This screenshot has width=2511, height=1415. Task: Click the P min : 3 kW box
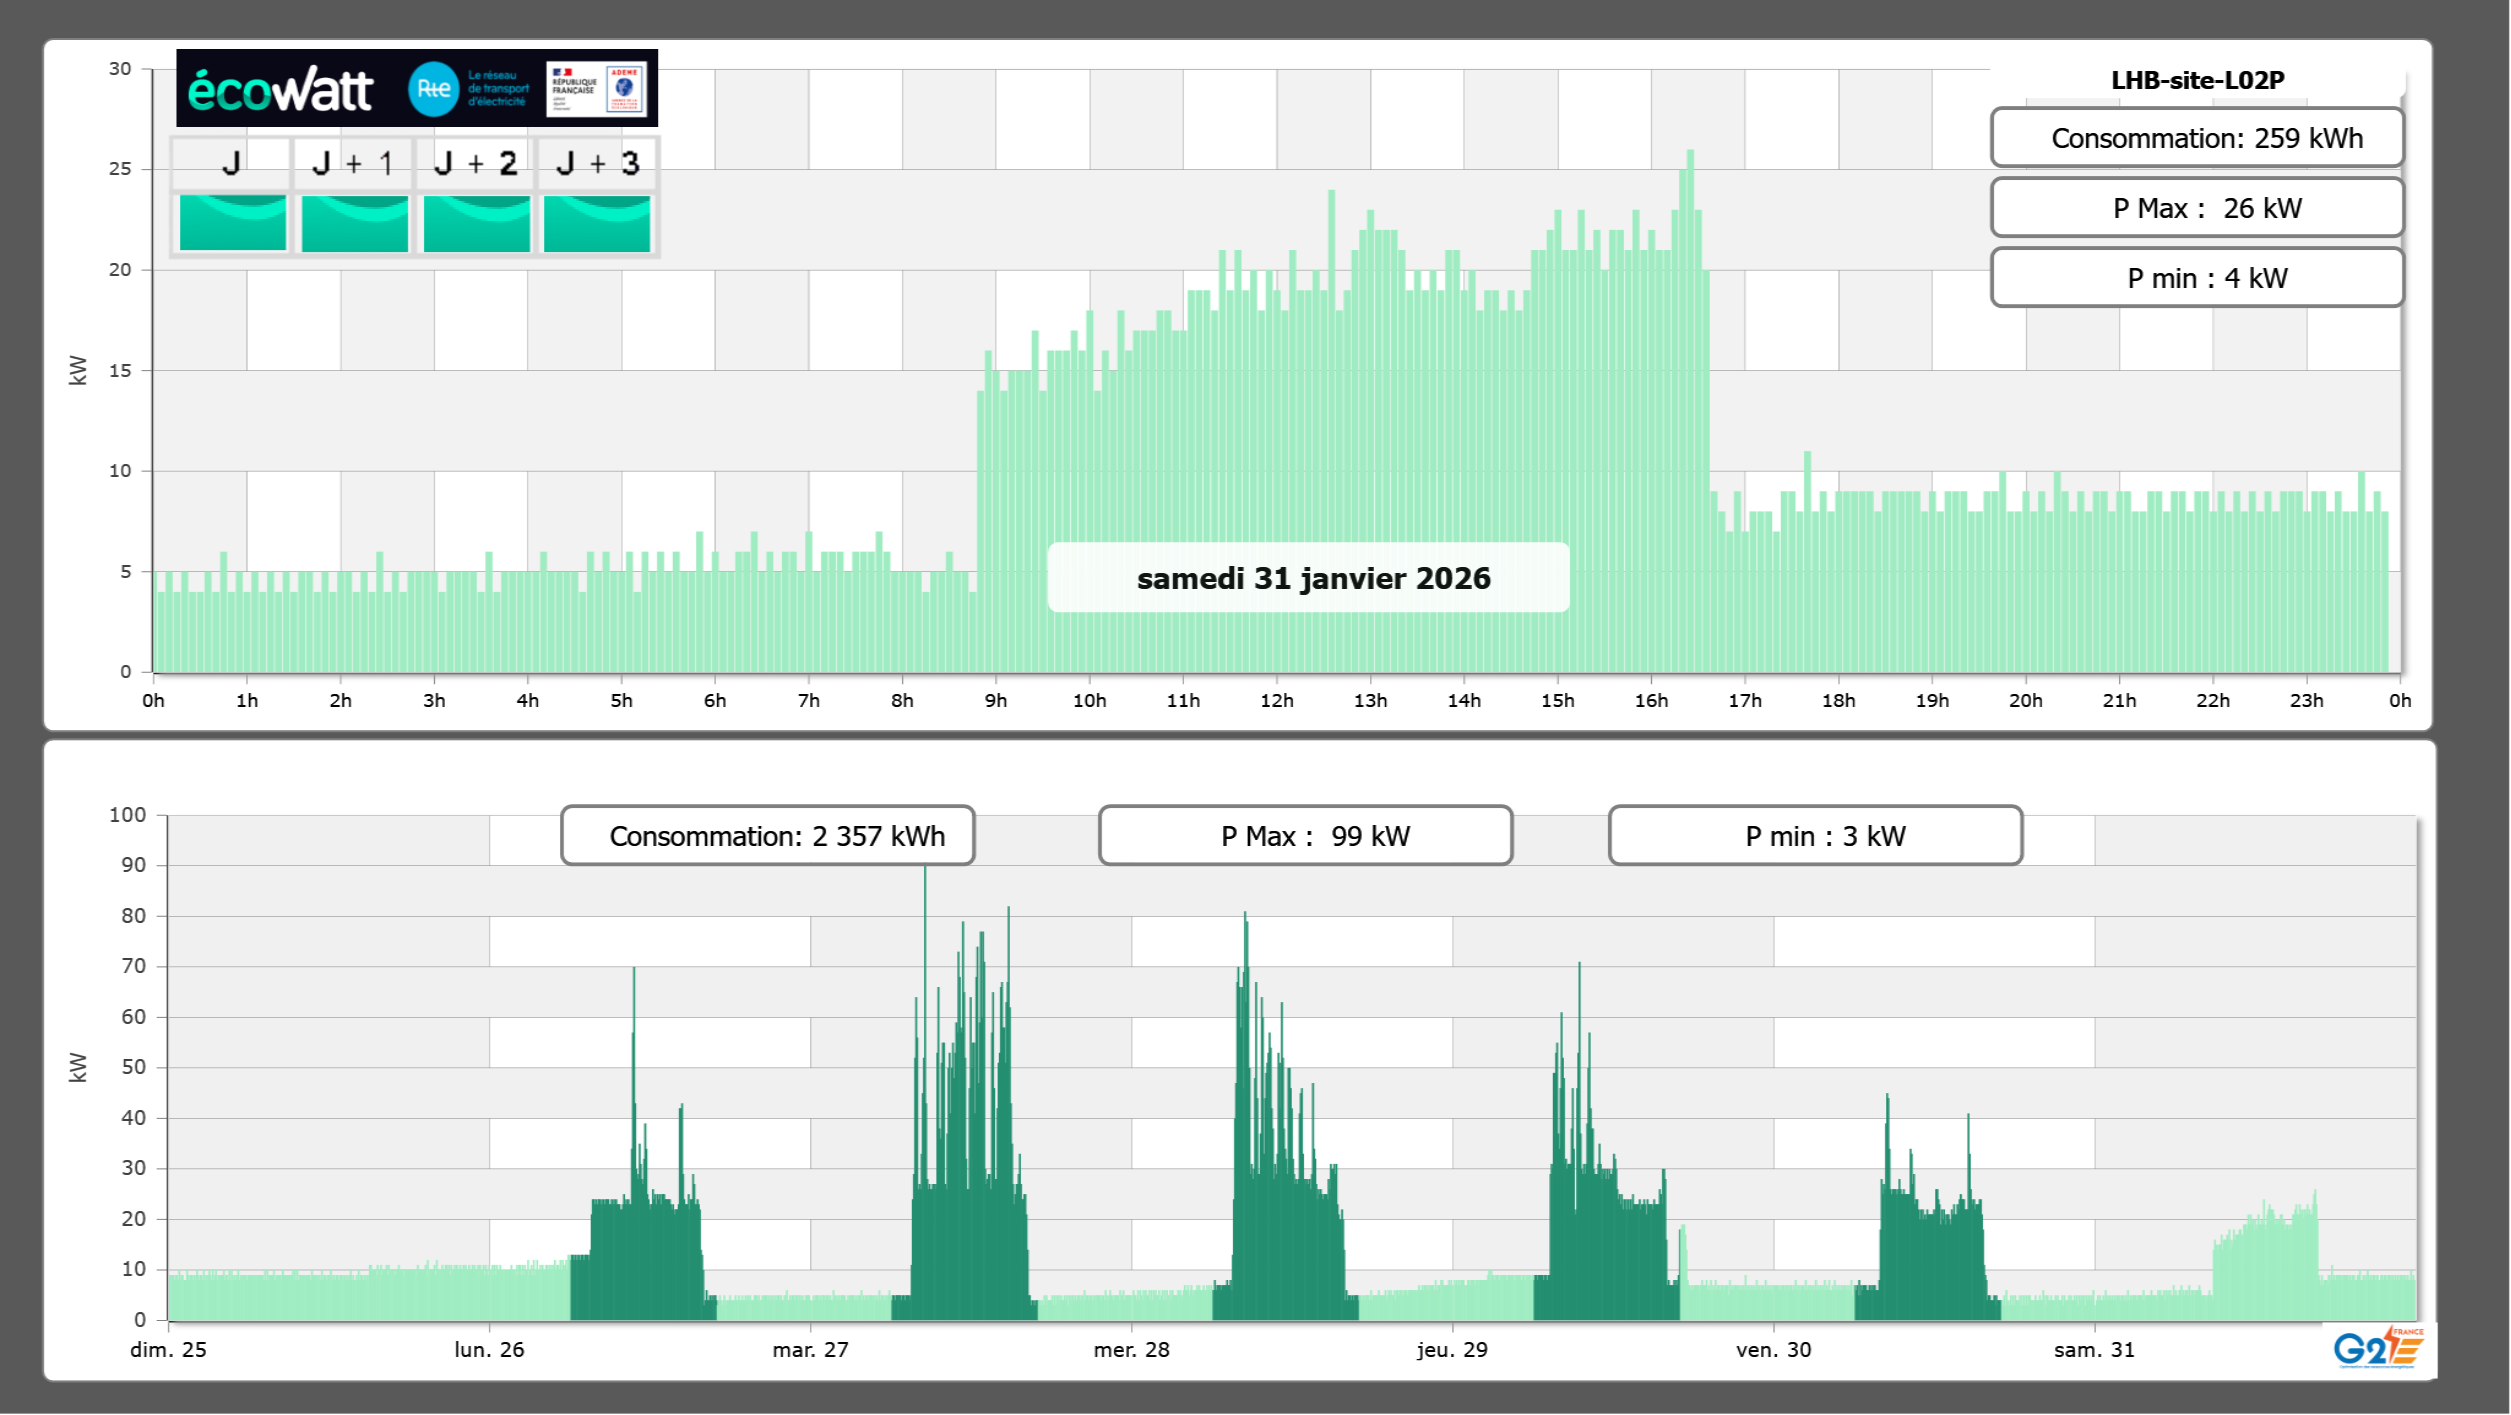[x=1815, y=836]
